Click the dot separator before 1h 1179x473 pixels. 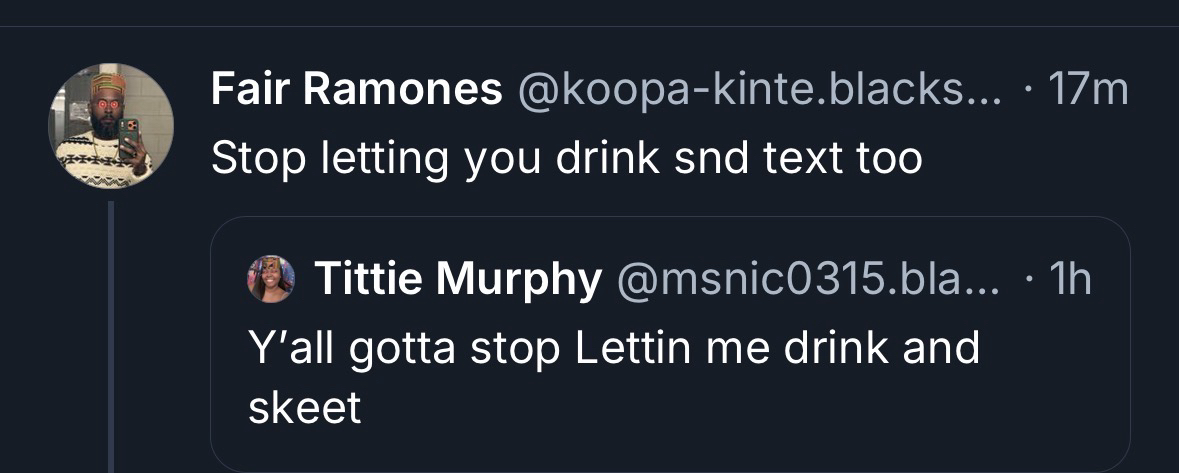point(1028,280)
